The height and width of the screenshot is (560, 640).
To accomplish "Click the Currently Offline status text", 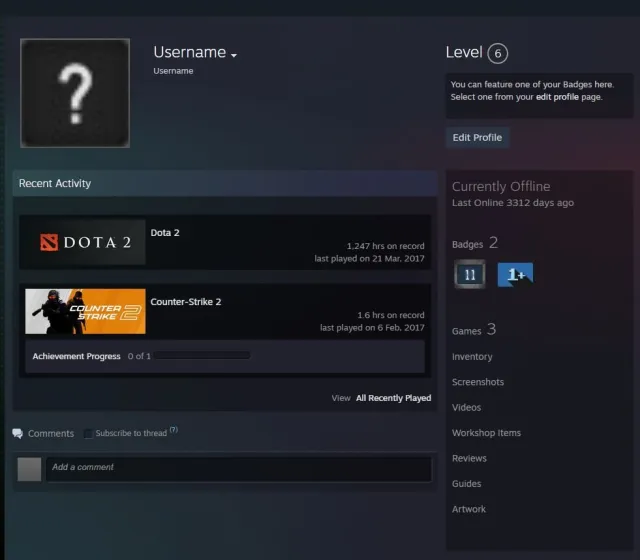I will [x=501, y=187].
